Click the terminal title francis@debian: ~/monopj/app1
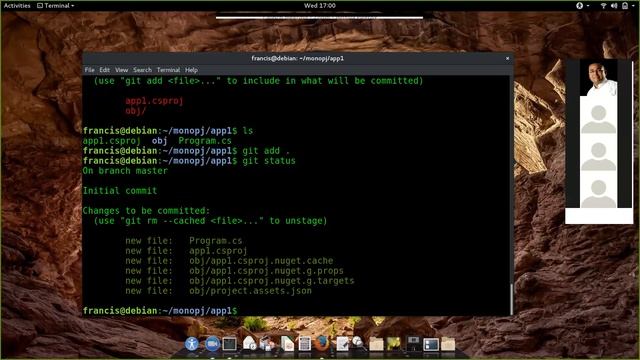 click(298, 58)
